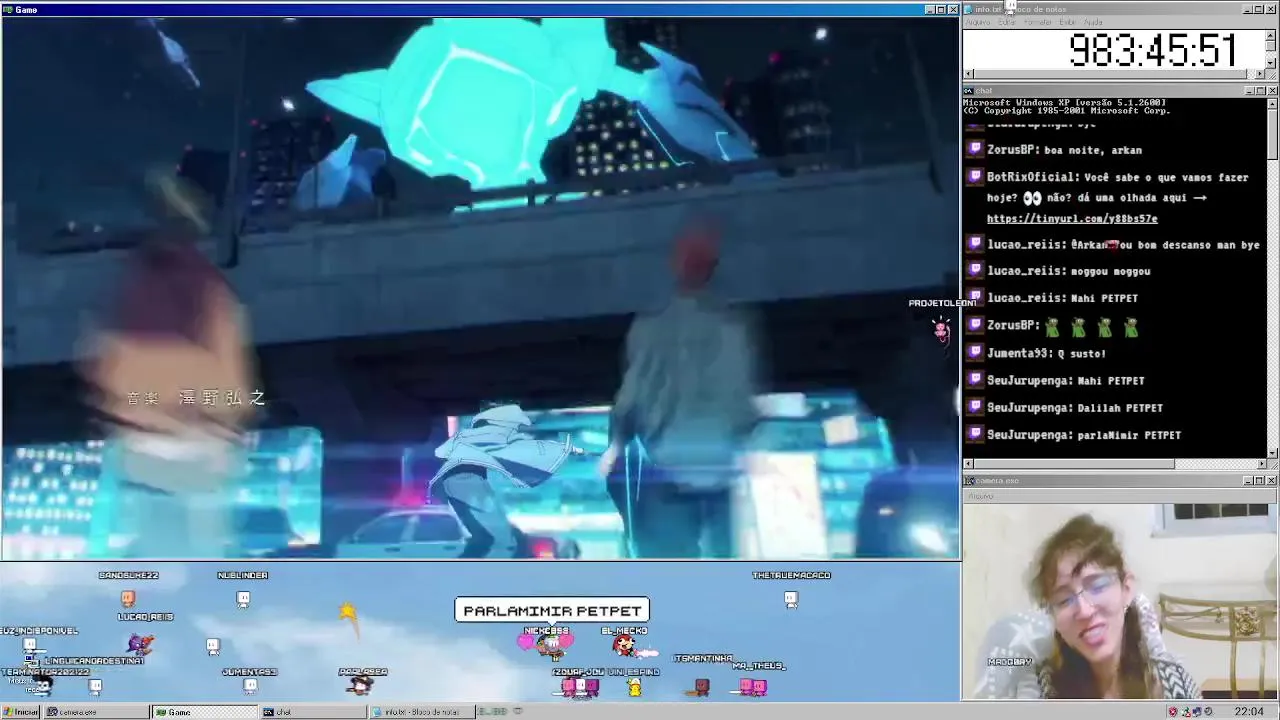Screen dimensions: 1280x720
Task: Click the BANOSLIKE22 avatar character
Action: (128, 598)
